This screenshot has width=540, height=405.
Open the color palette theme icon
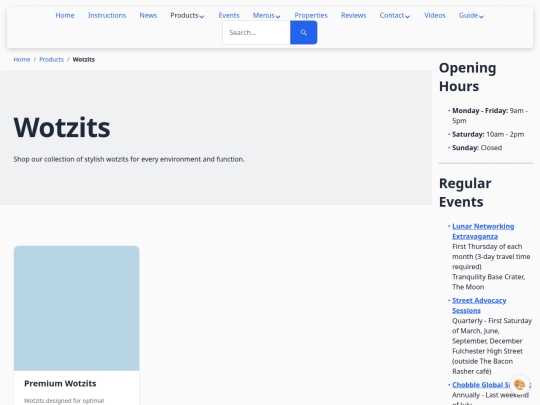[519, 384]
